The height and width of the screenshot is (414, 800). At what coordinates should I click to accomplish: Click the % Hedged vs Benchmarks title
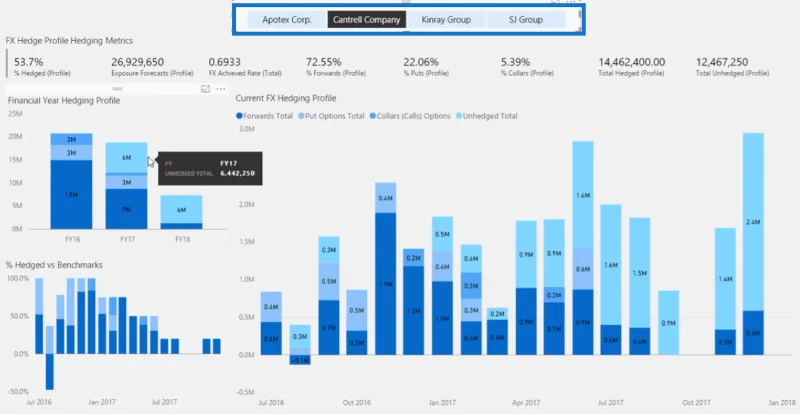(54, 265)
